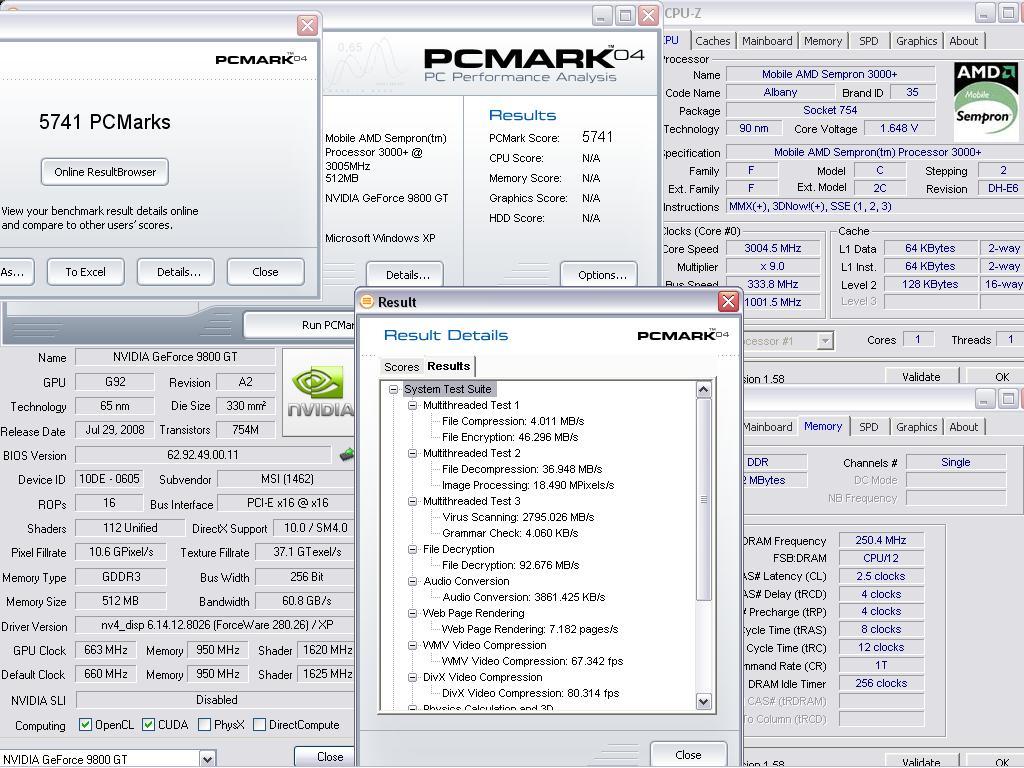Click the Online ResultBrowser button

104,172
